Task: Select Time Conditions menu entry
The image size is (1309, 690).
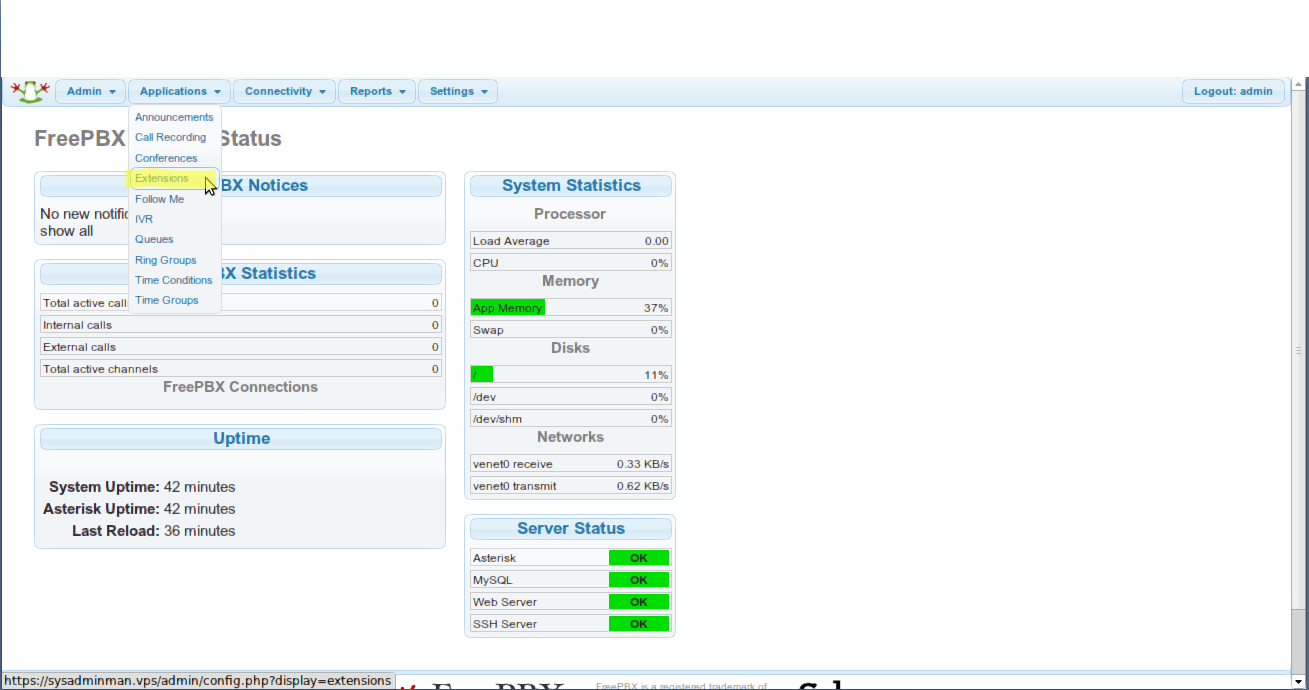Action: click(x=174, y=280)
